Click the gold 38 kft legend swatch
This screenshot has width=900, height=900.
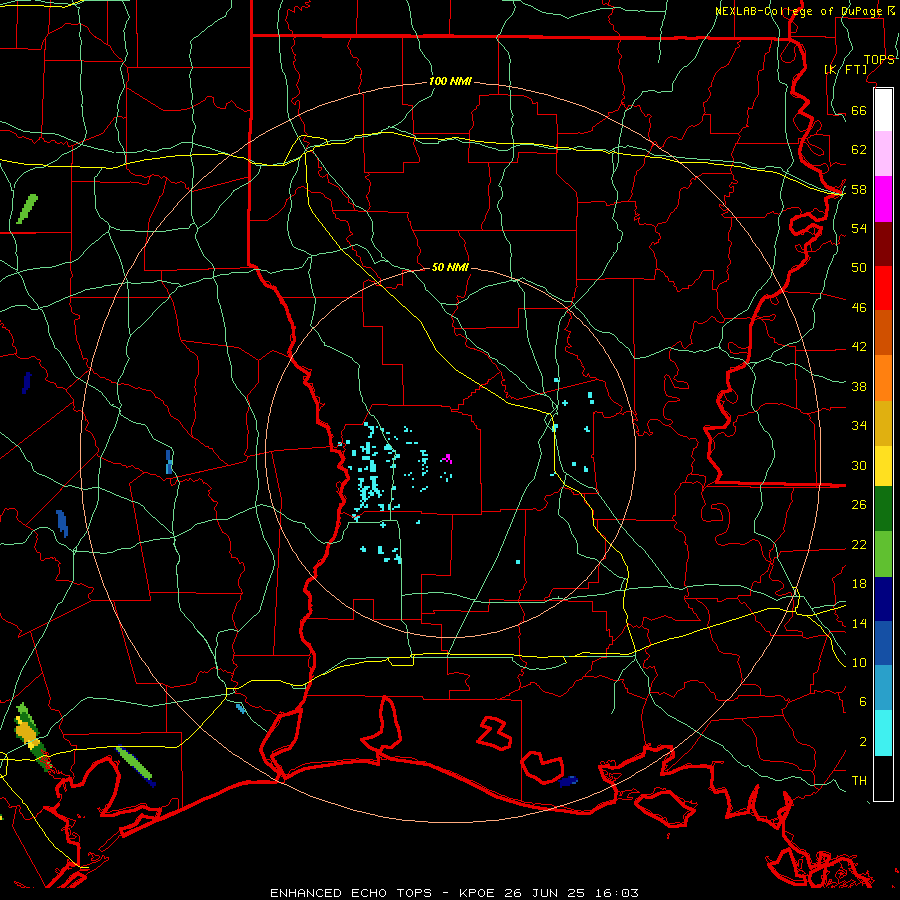pos(883,423)
